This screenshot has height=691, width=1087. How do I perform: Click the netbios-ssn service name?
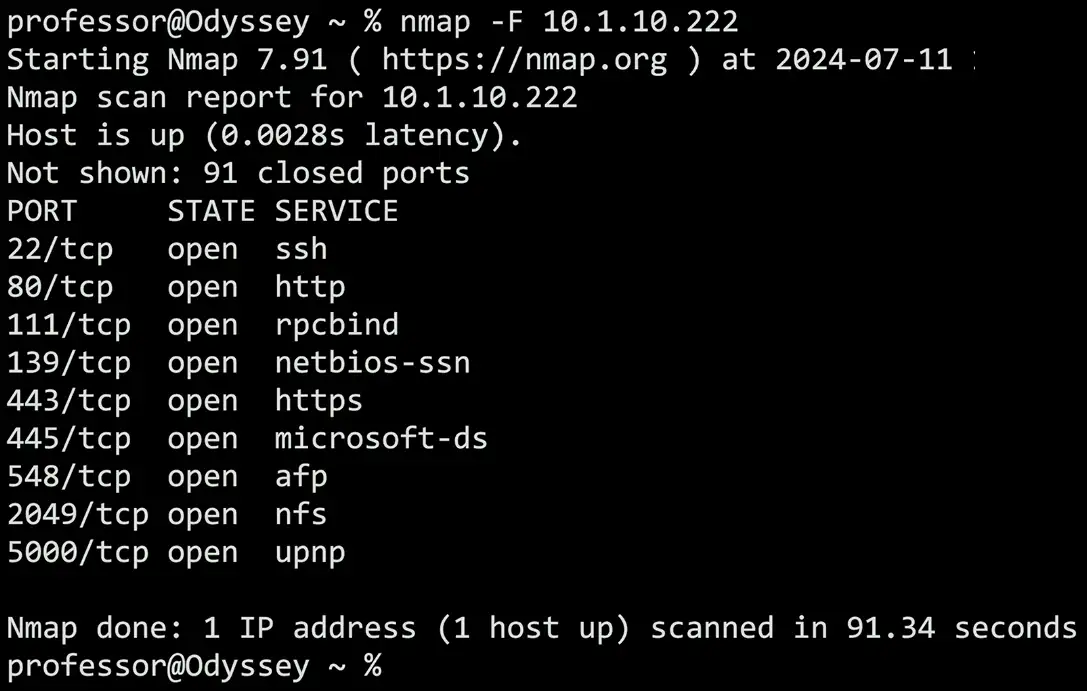[x=372, y=363]
